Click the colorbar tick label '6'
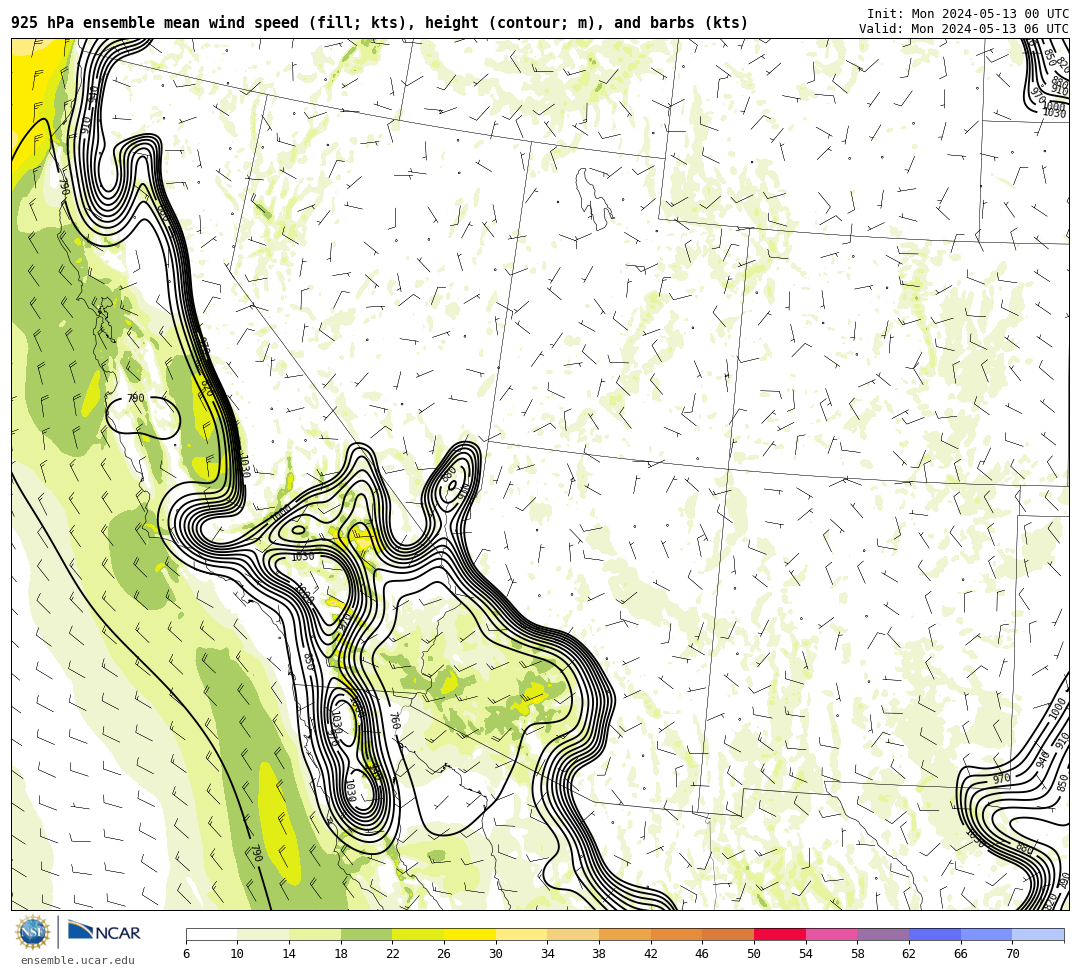Image resolution: width=1080 pixels, height=973 pixels. click(186, 954)
